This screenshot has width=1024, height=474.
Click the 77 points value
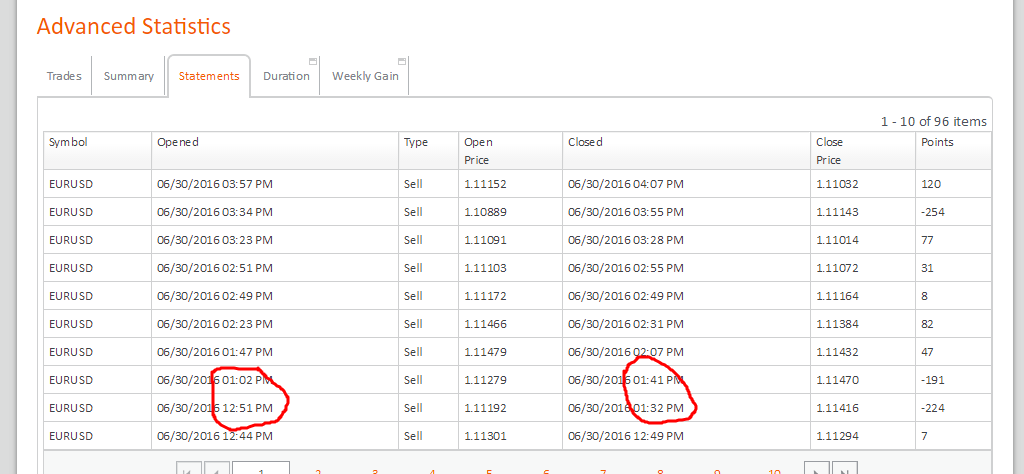[x=927, y=240]
